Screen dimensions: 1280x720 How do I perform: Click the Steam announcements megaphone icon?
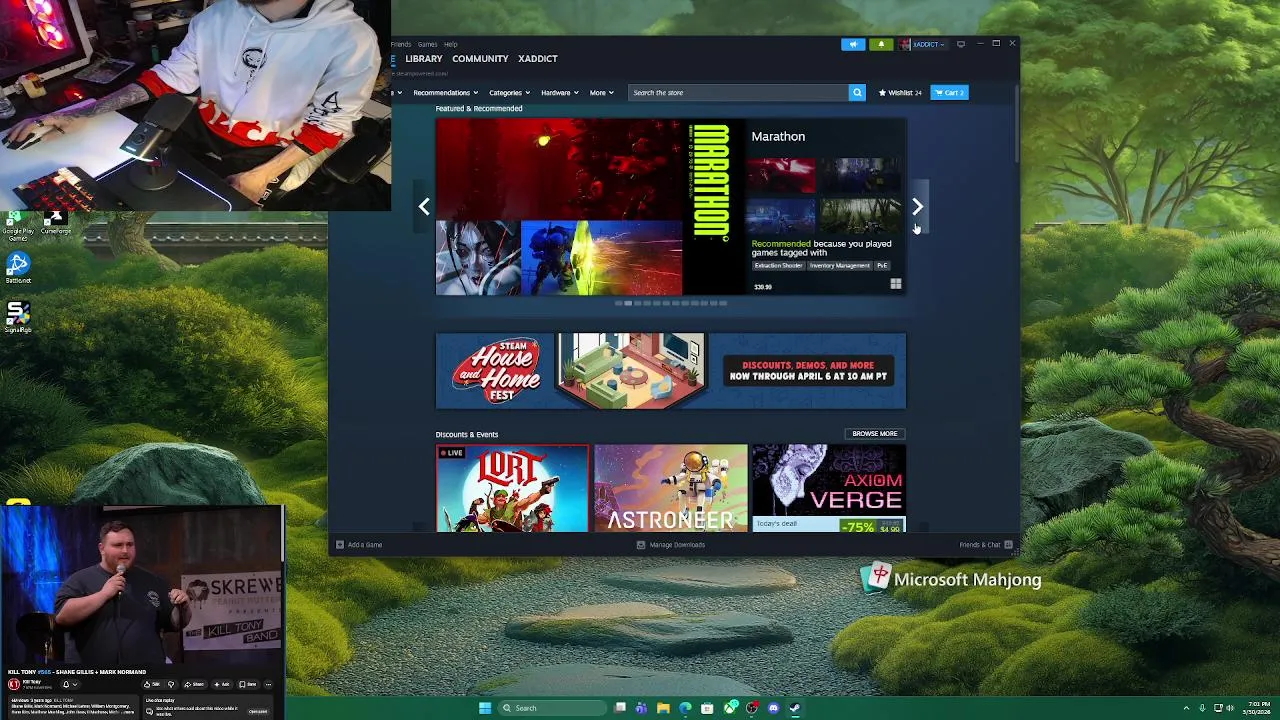click(x=853, y=44)
